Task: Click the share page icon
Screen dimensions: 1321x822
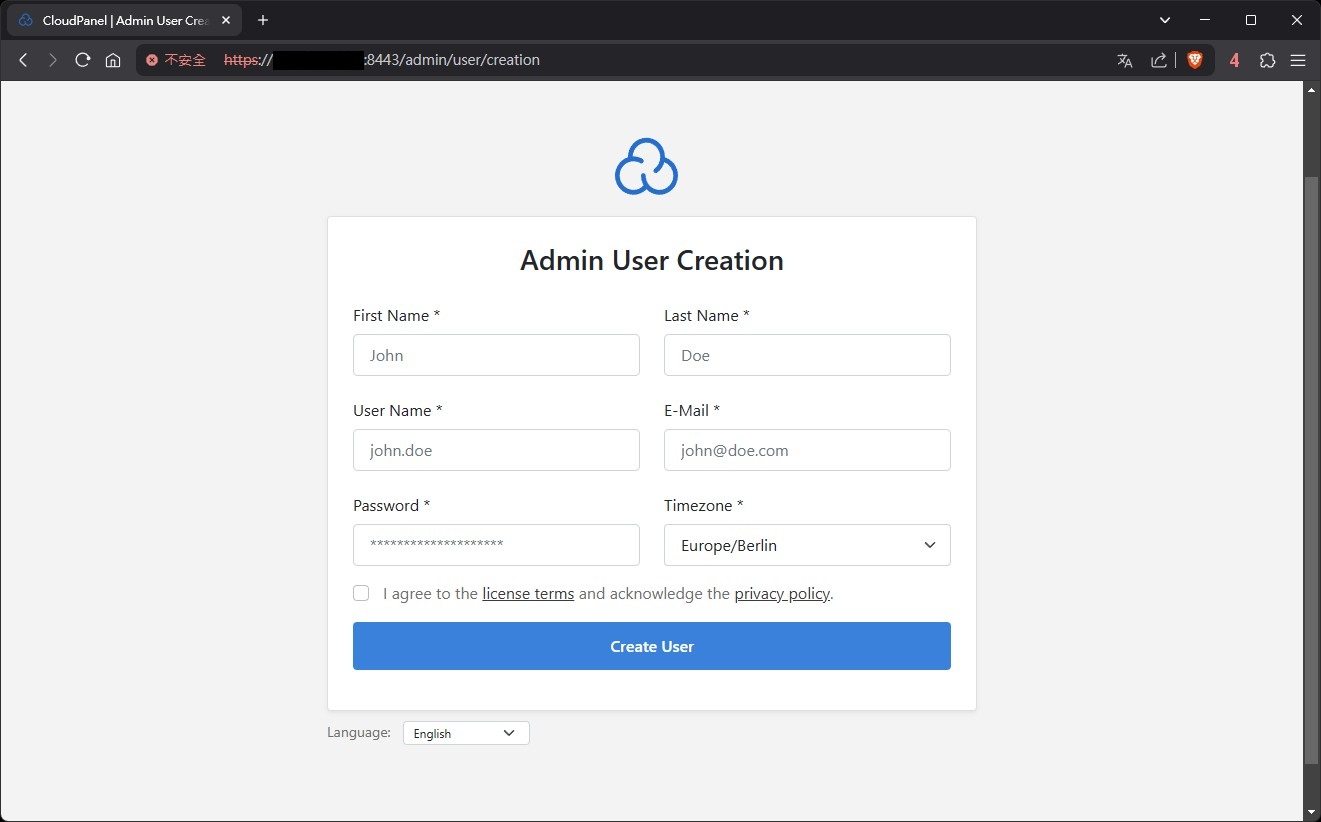Action: (x=1159, y=60)
